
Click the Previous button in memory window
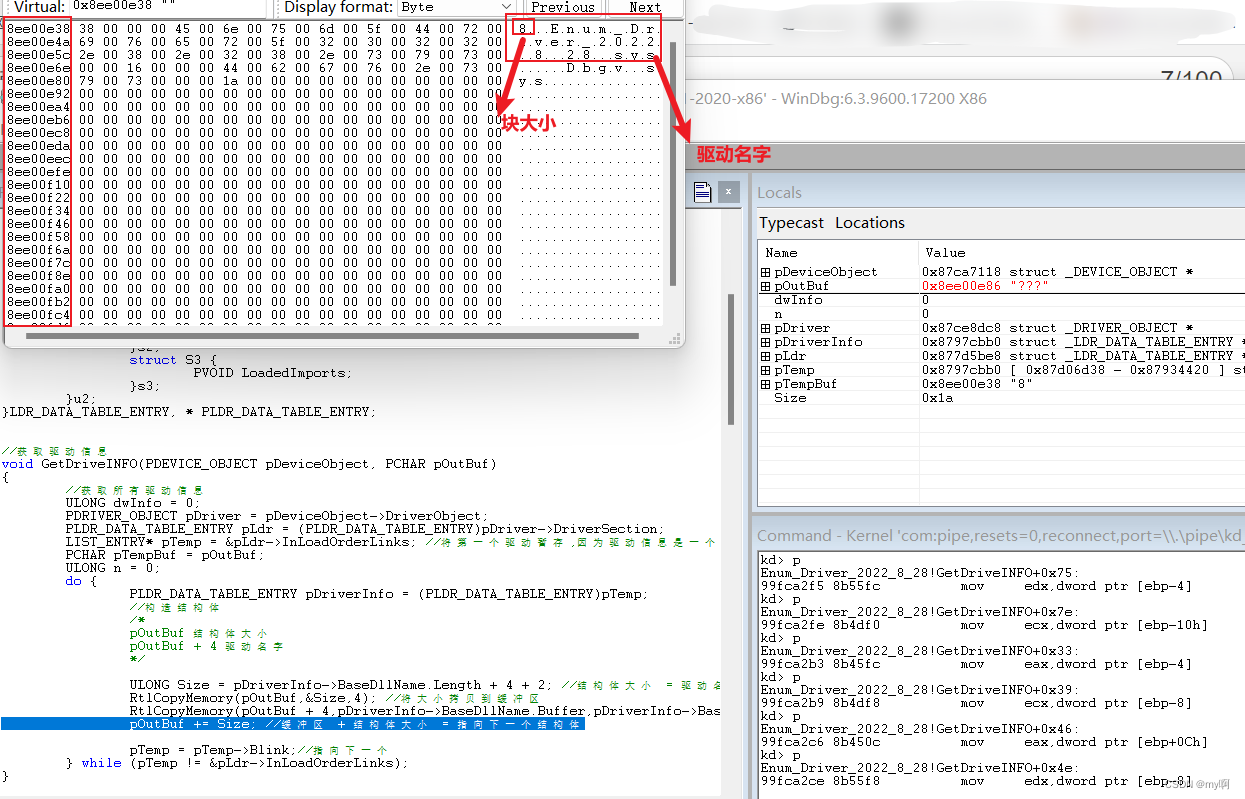[x=563, y=7]
